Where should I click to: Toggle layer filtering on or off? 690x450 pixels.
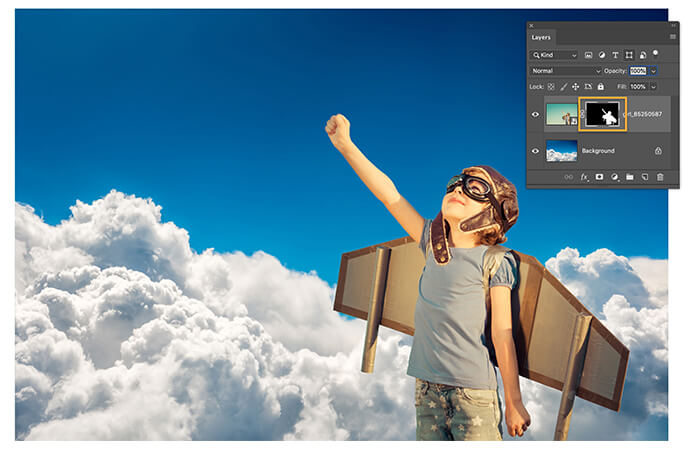click(x=655, y=54)
